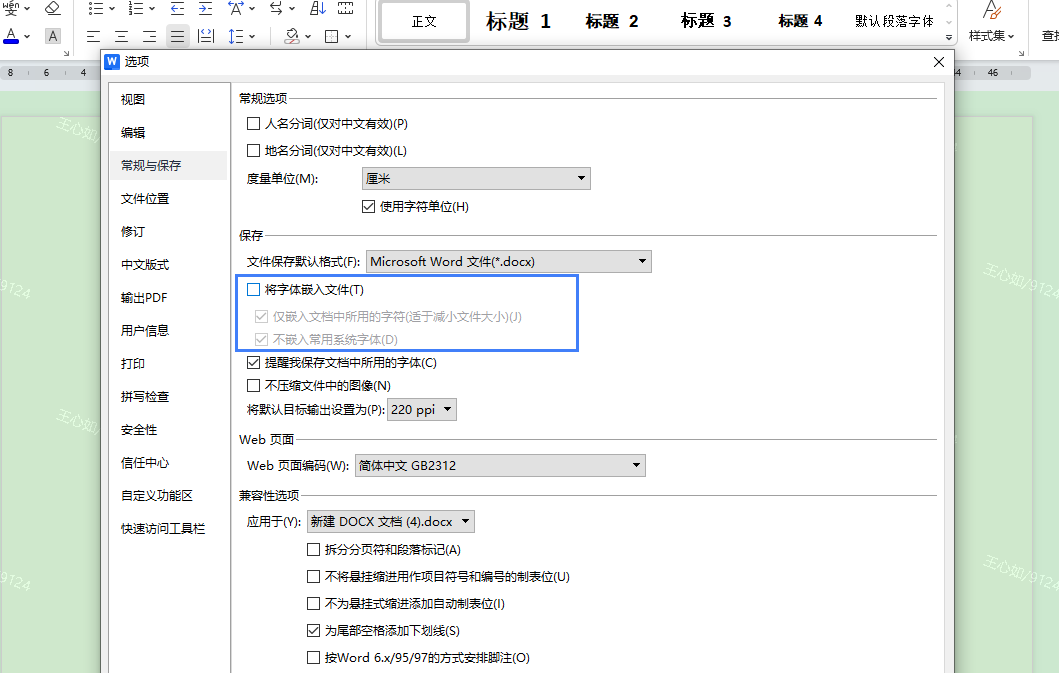Tick the 不压缩文件中的图像 checkbox
The image size is (1059, 673).
[x=254, y=385]
